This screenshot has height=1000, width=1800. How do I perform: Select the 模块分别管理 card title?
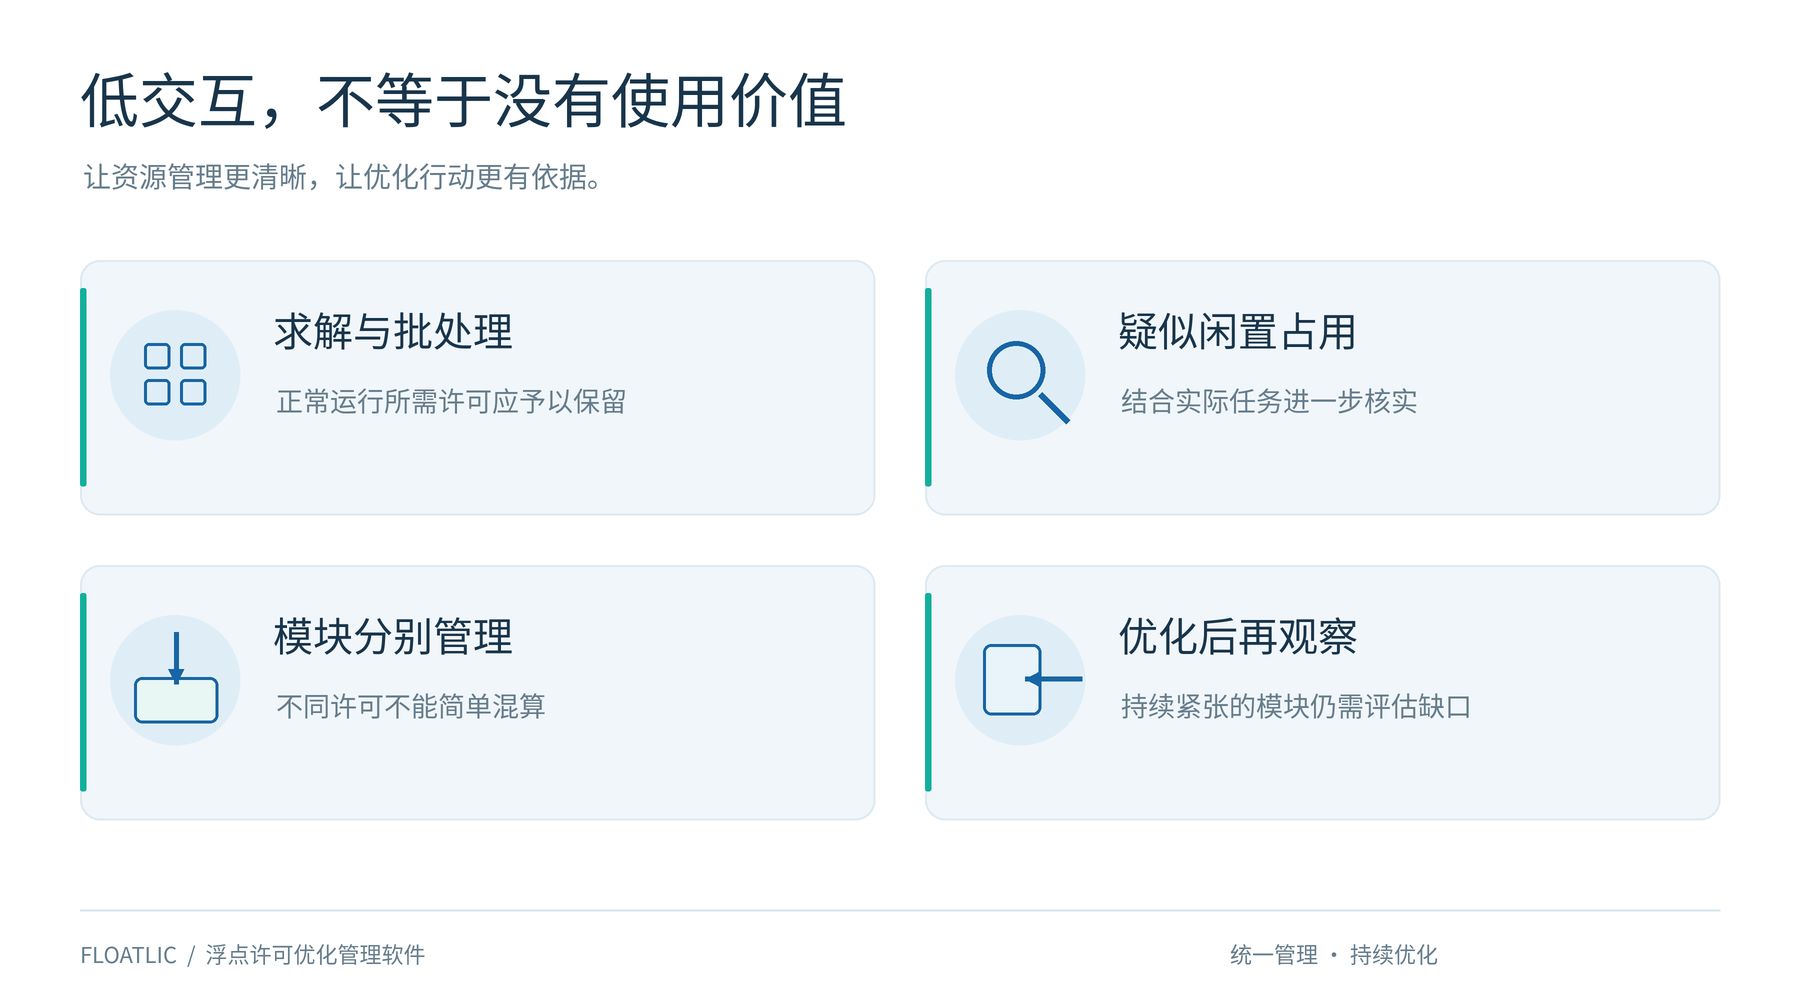click(393, 637)
